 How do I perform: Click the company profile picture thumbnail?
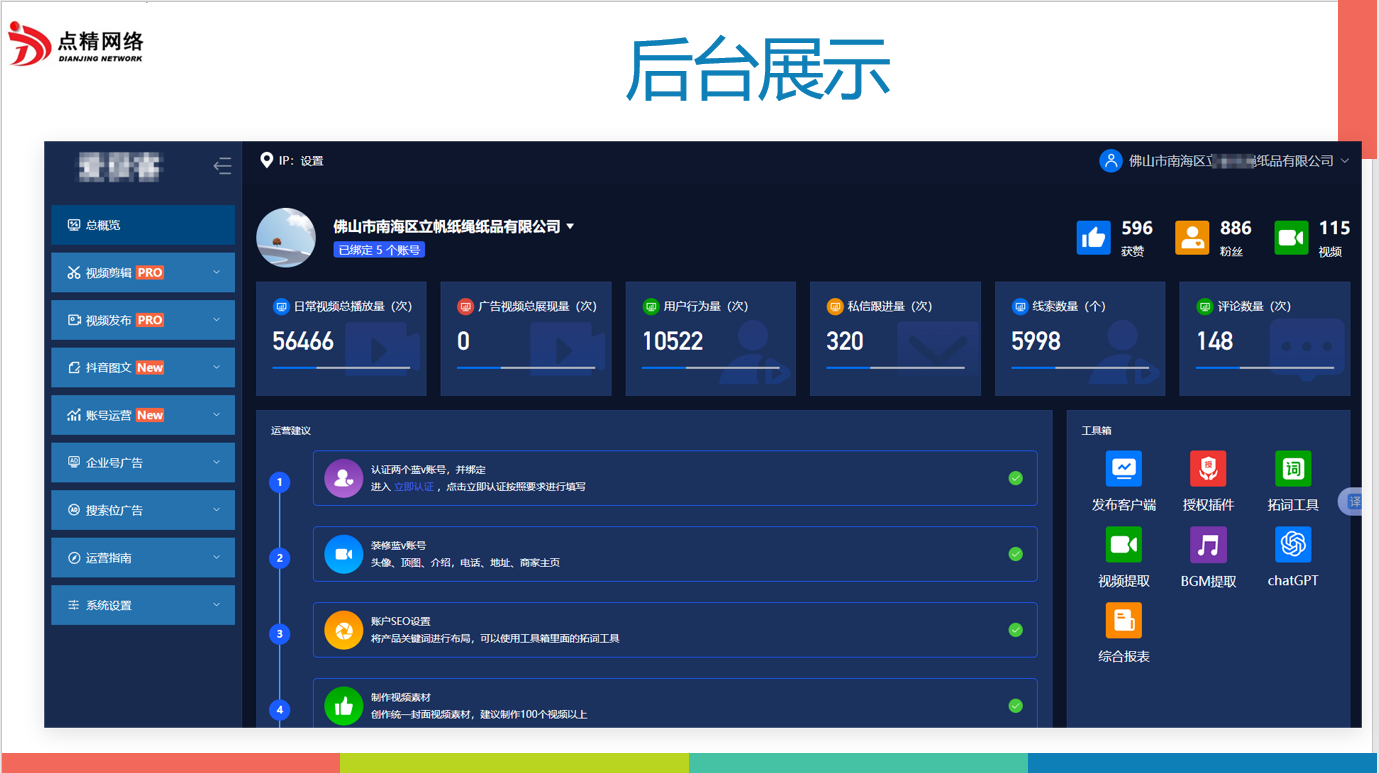point(286,238)
